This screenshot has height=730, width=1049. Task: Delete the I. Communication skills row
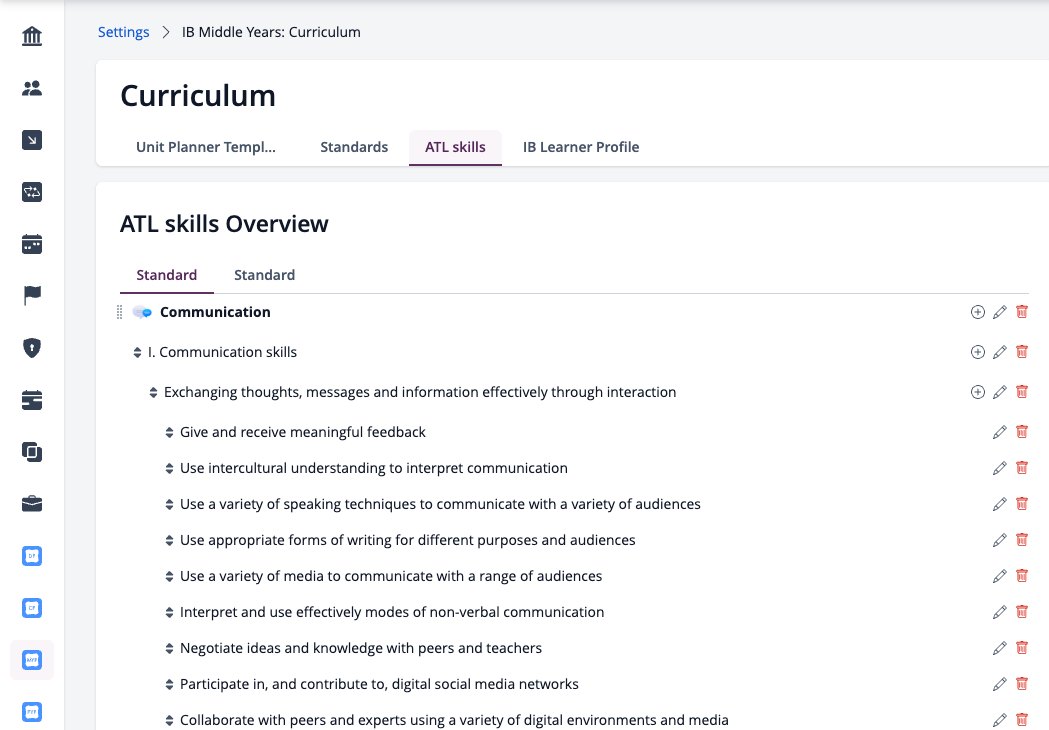click(1022, 352)
